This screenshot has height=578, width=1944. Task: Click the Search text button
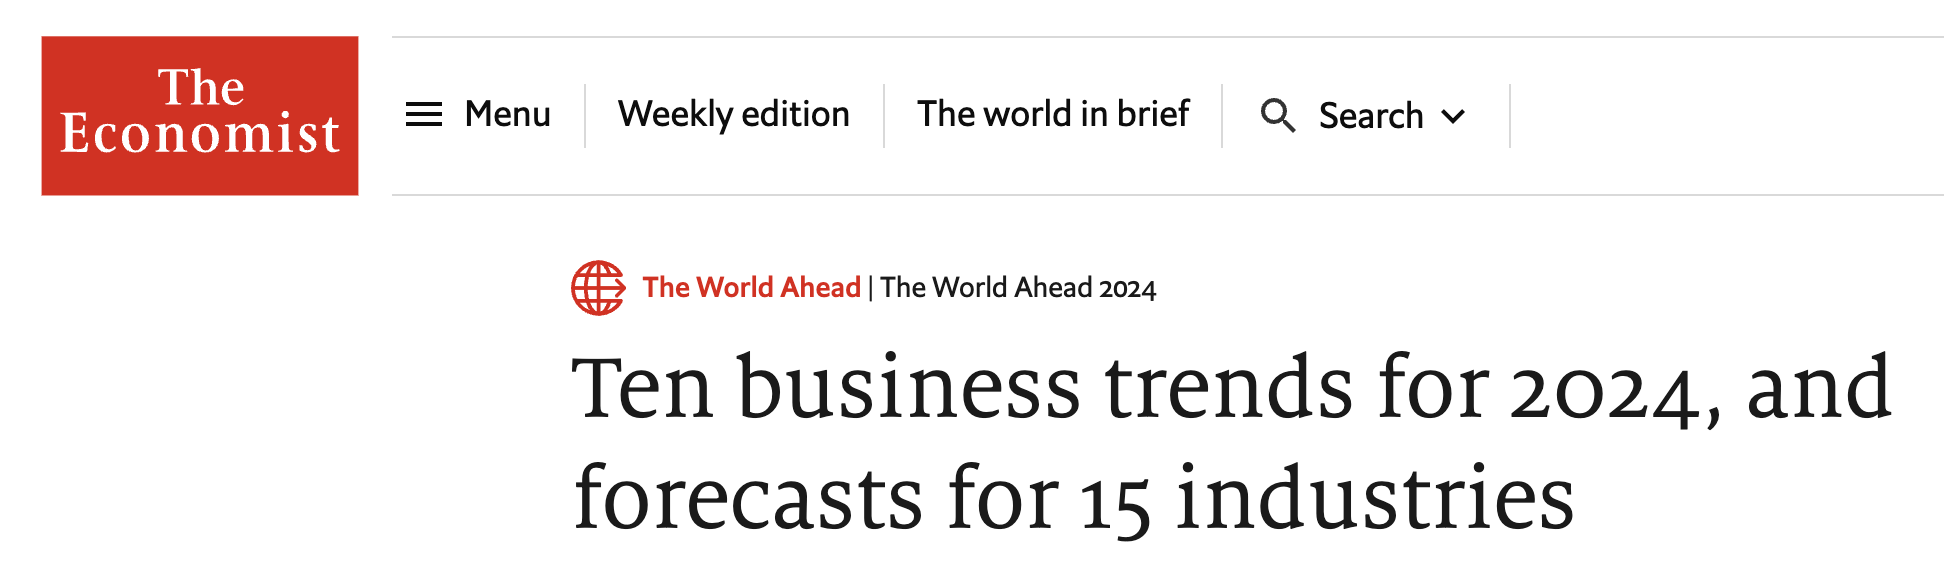tap(1370, 116)
